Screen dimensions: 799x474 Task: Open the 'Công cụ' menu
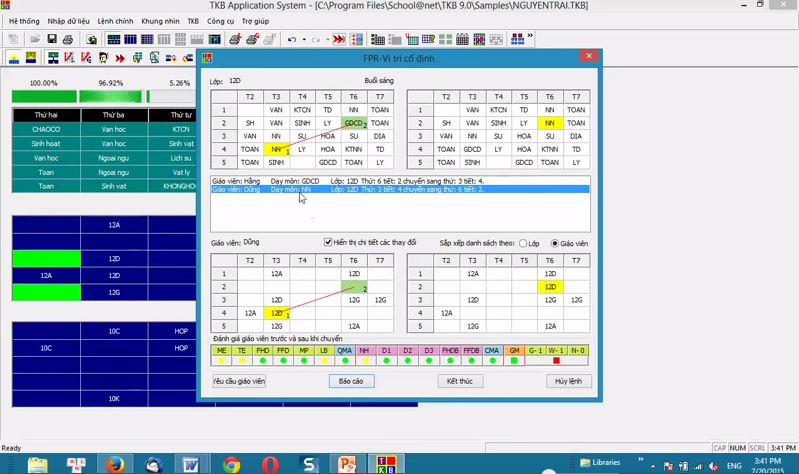click(220, 21)
